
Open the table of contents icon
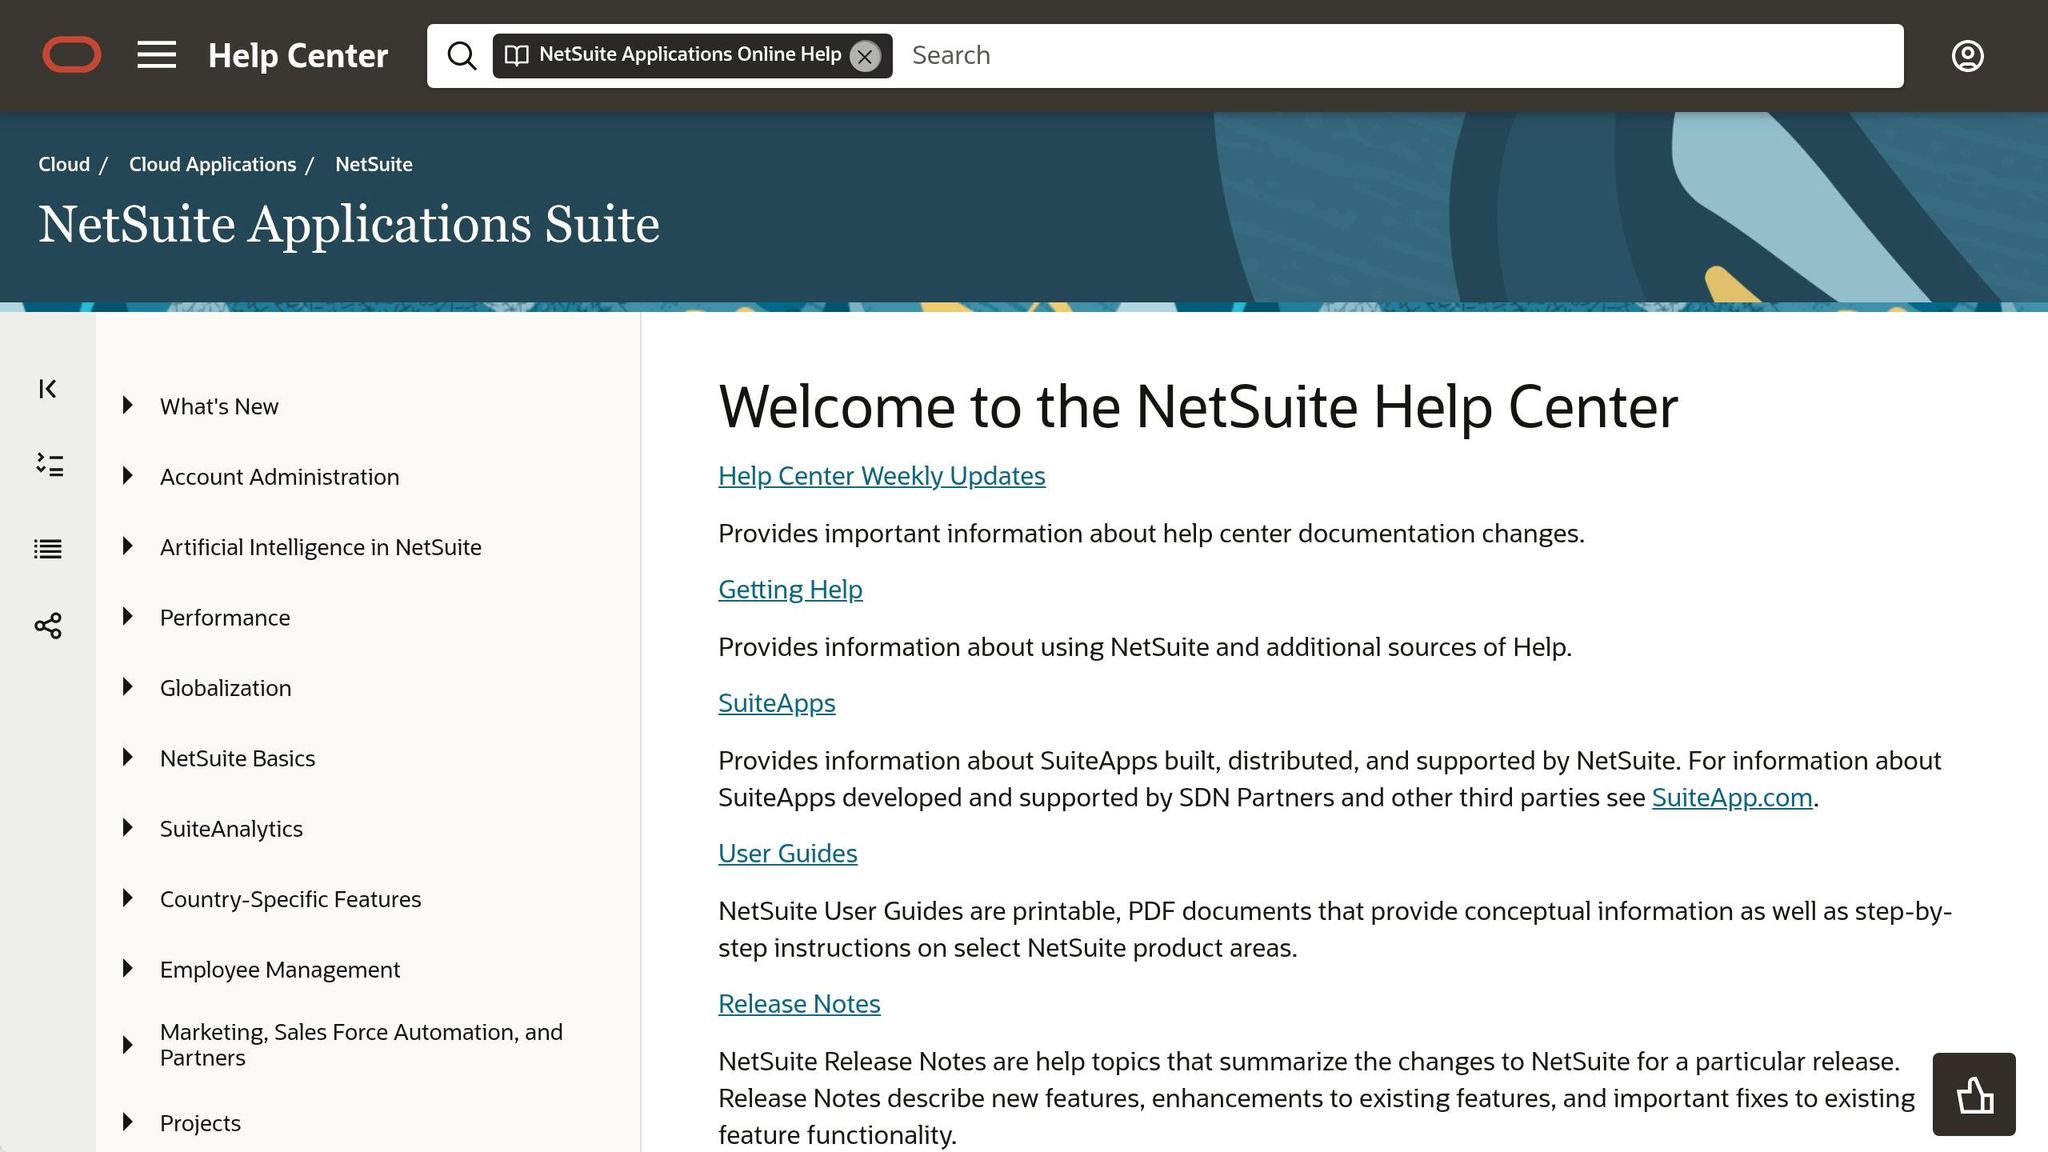pyautogui.click(x=48, y=466)
